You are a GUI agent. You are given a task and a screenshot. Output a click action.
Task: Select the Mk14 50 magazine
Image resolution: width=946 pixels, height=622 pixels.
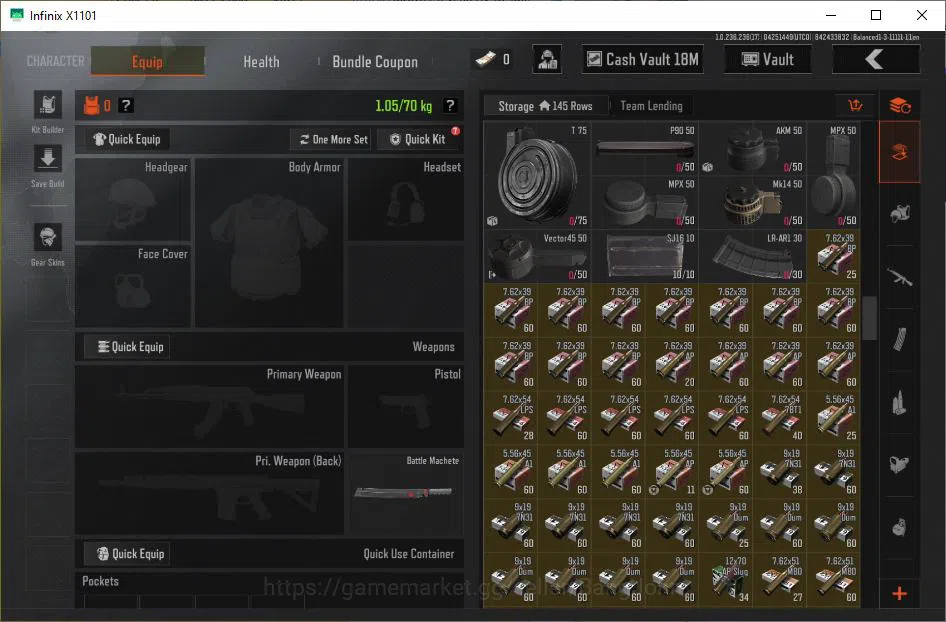(x=752, y=202)
